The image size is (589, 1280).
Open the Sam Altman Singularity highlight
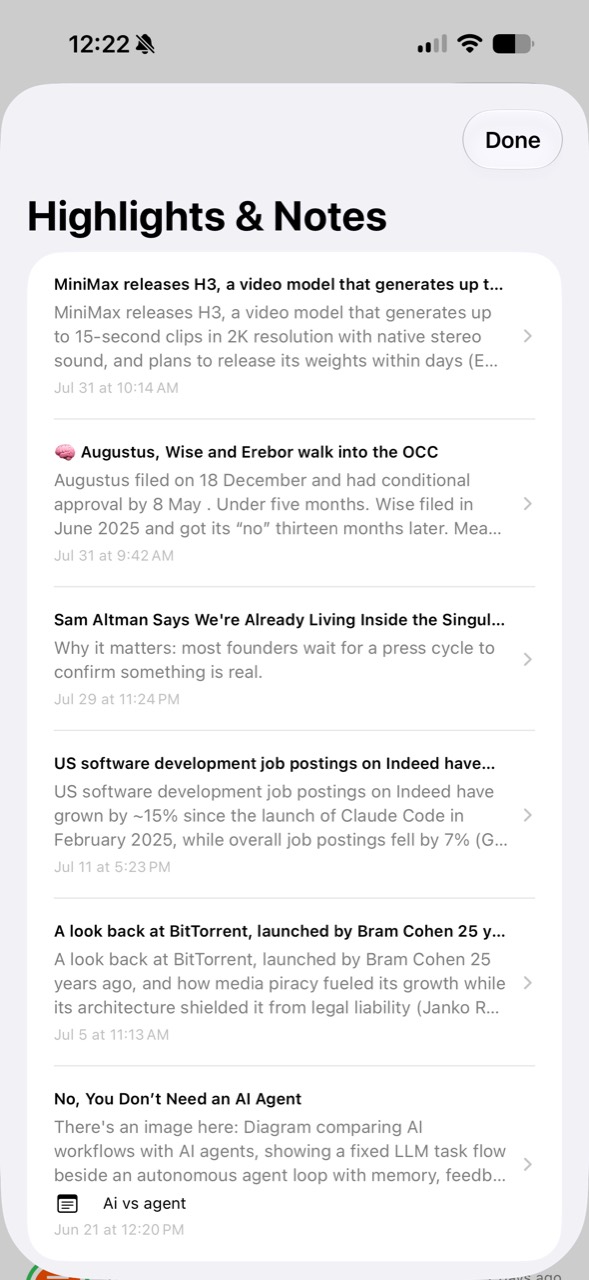294,659
